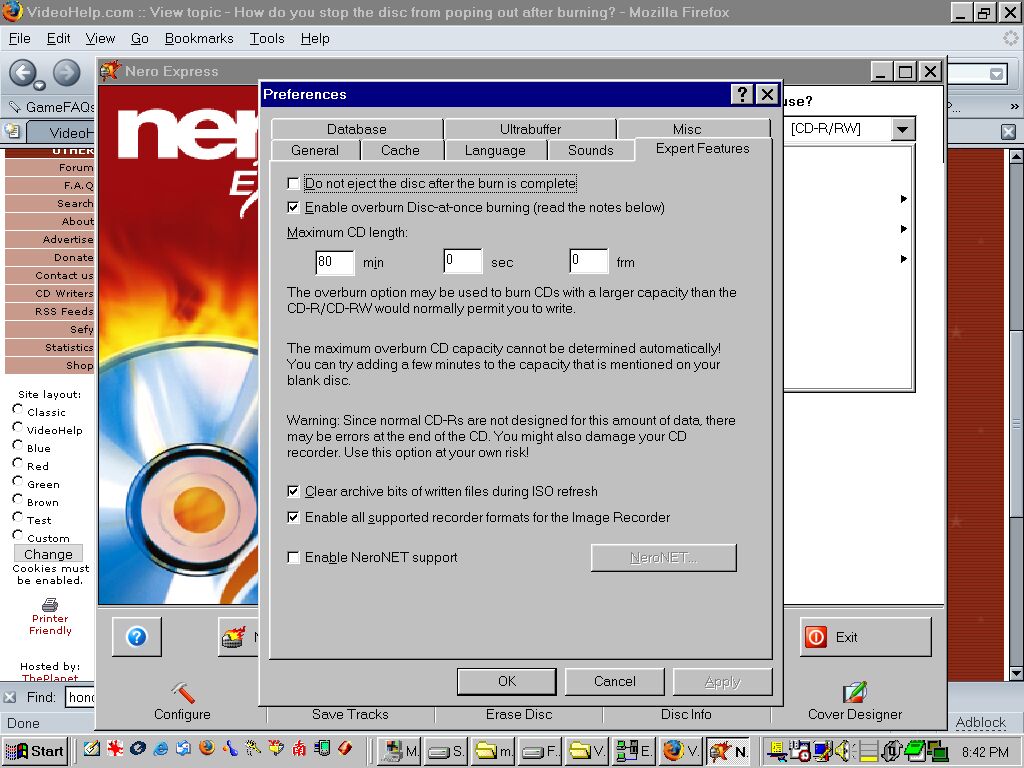Viewport: 1024px width, 768px height.
Task: Open the Firefox search box dropdown
Action: pos(996,74)
